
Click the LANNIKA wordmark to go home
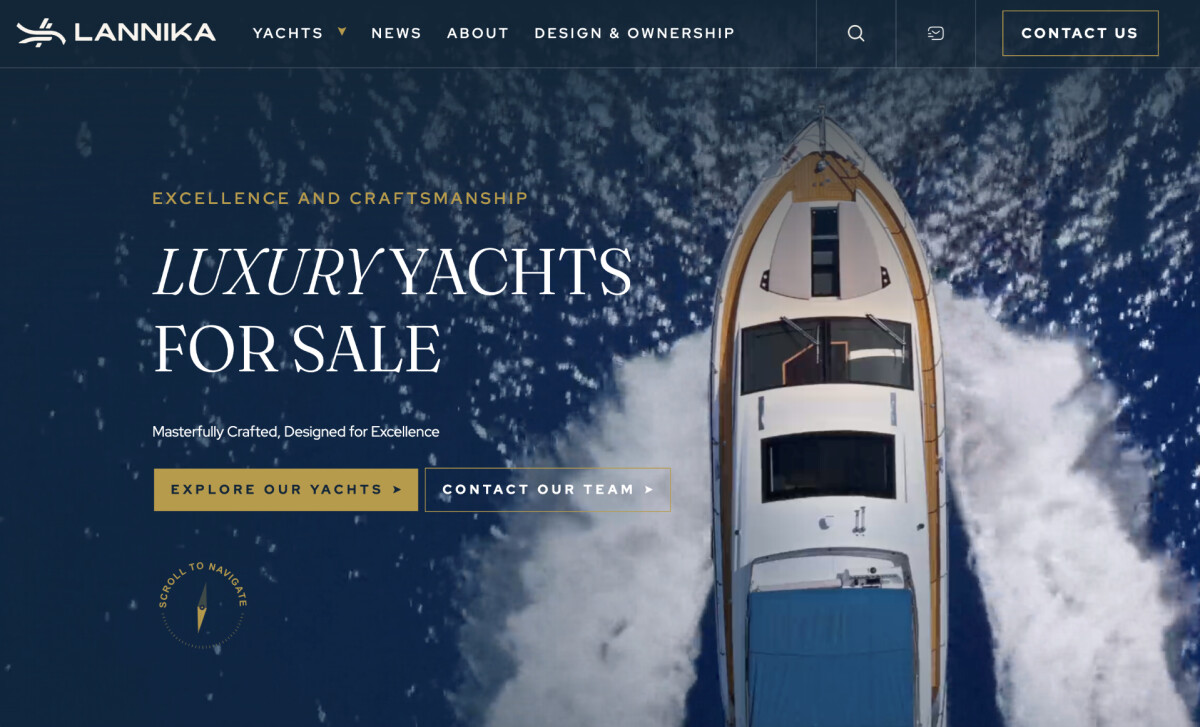pyautogui.click(x=145, y=33)
